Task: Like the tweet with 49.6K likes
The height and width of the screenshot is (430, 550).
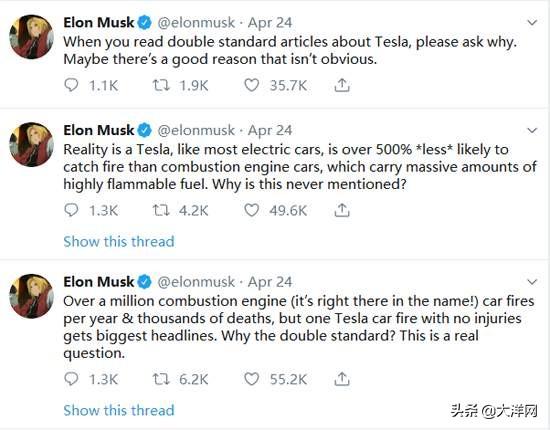Action: [x=251, y=210]
